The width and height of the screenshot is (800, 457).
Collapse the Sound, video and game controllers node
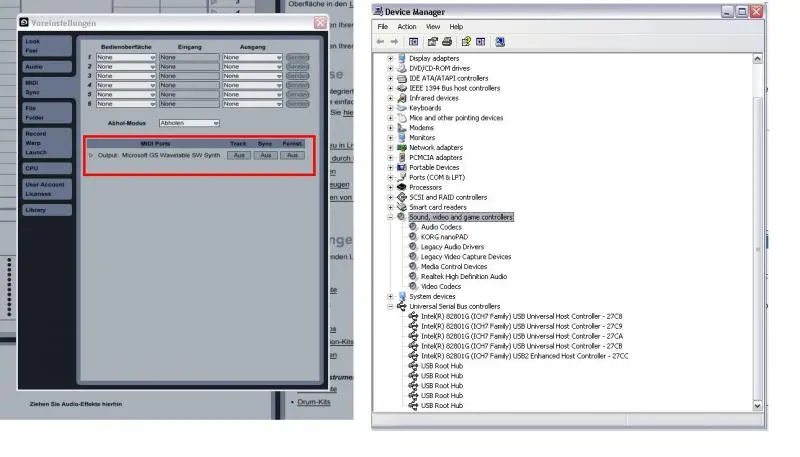coord(390,217)
